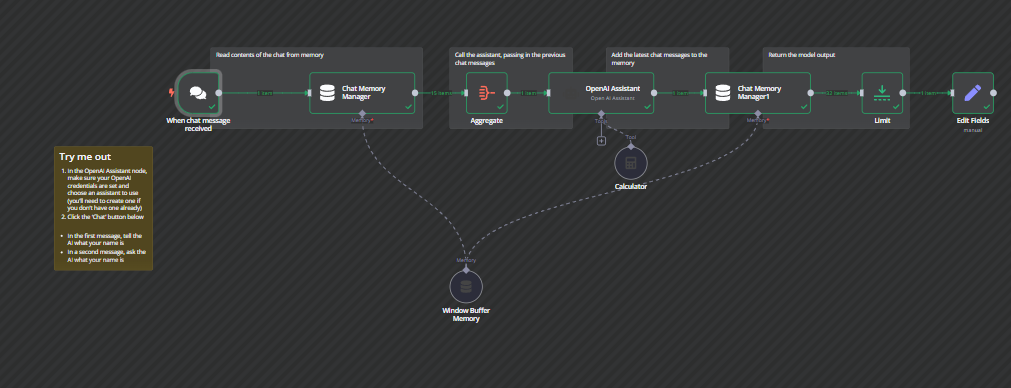Click the Window Buffer Memory node
Image resolution: width=1011 pixels, height=388 pixels.
pyautogui.click(x=466, y=287)
